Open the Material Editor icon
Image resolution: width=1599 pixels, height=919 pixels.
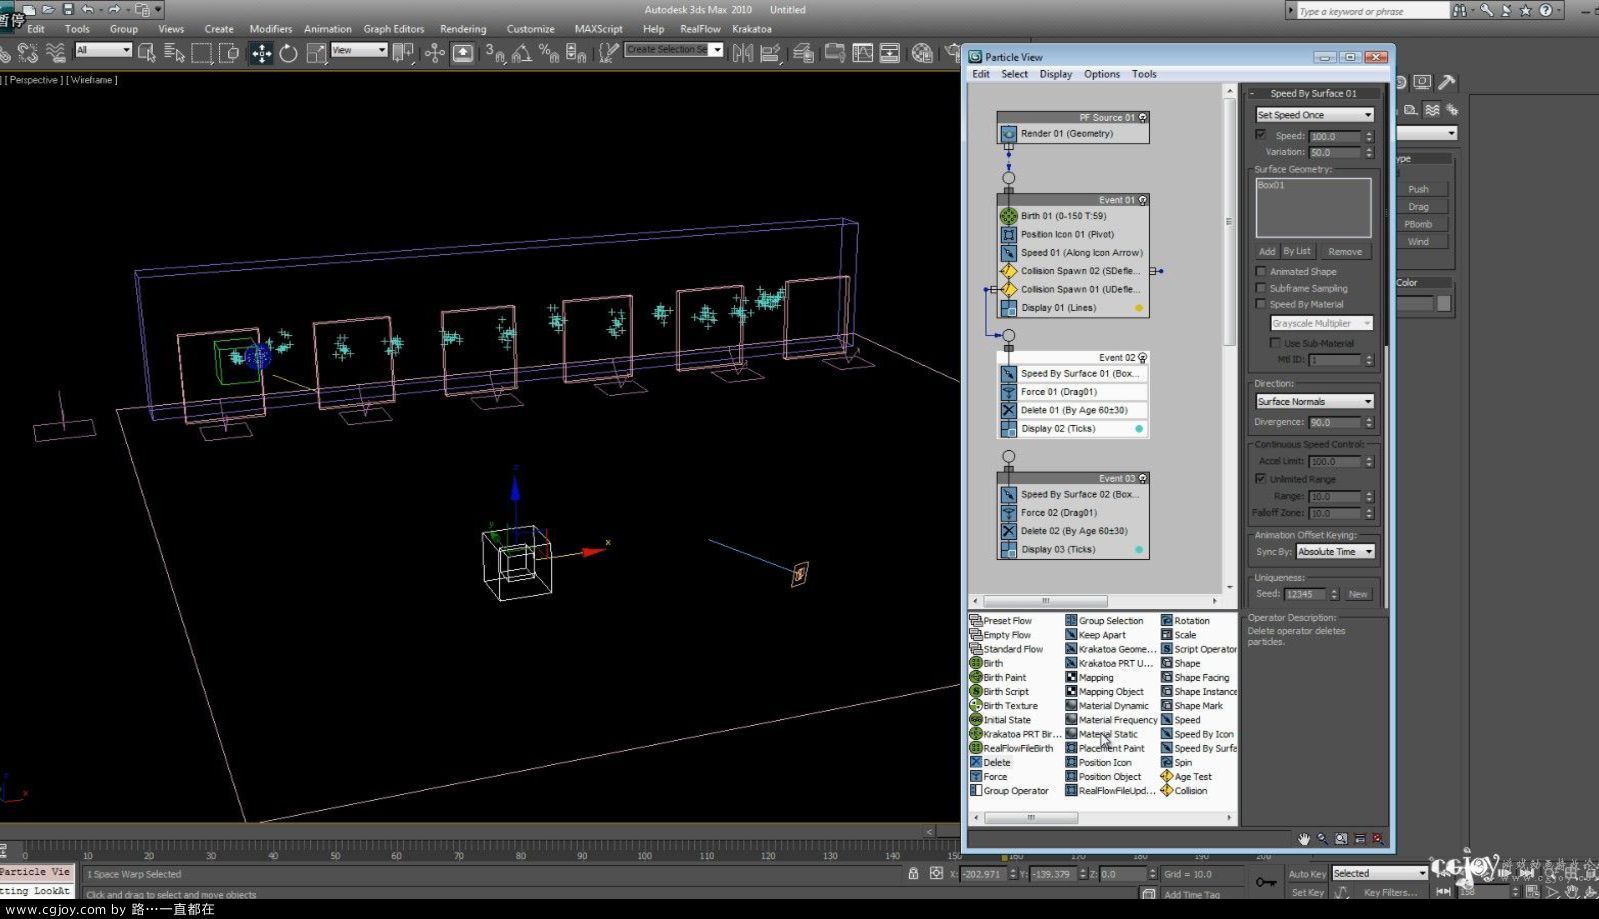(x=923, y=53)
